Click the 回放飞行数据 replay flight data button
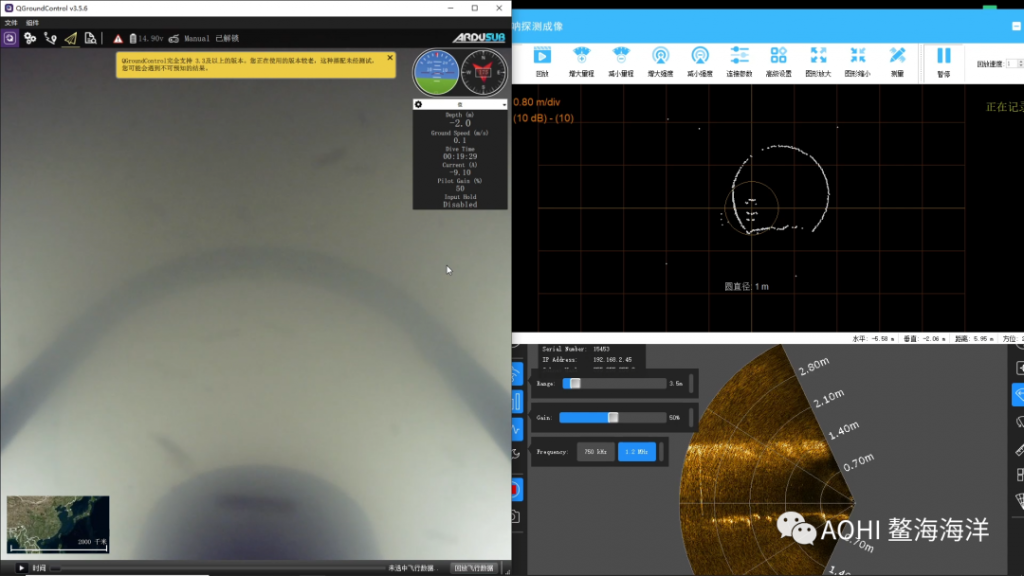 (x=474, y=568)
